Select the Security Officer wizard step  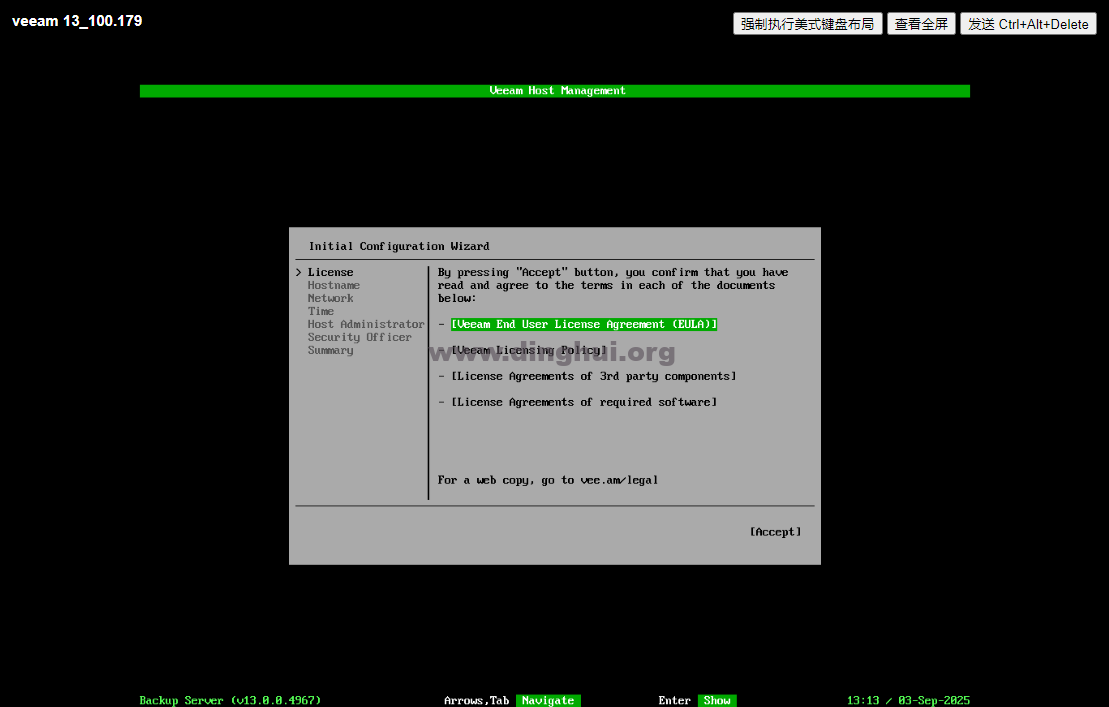(x=359, y=337)
